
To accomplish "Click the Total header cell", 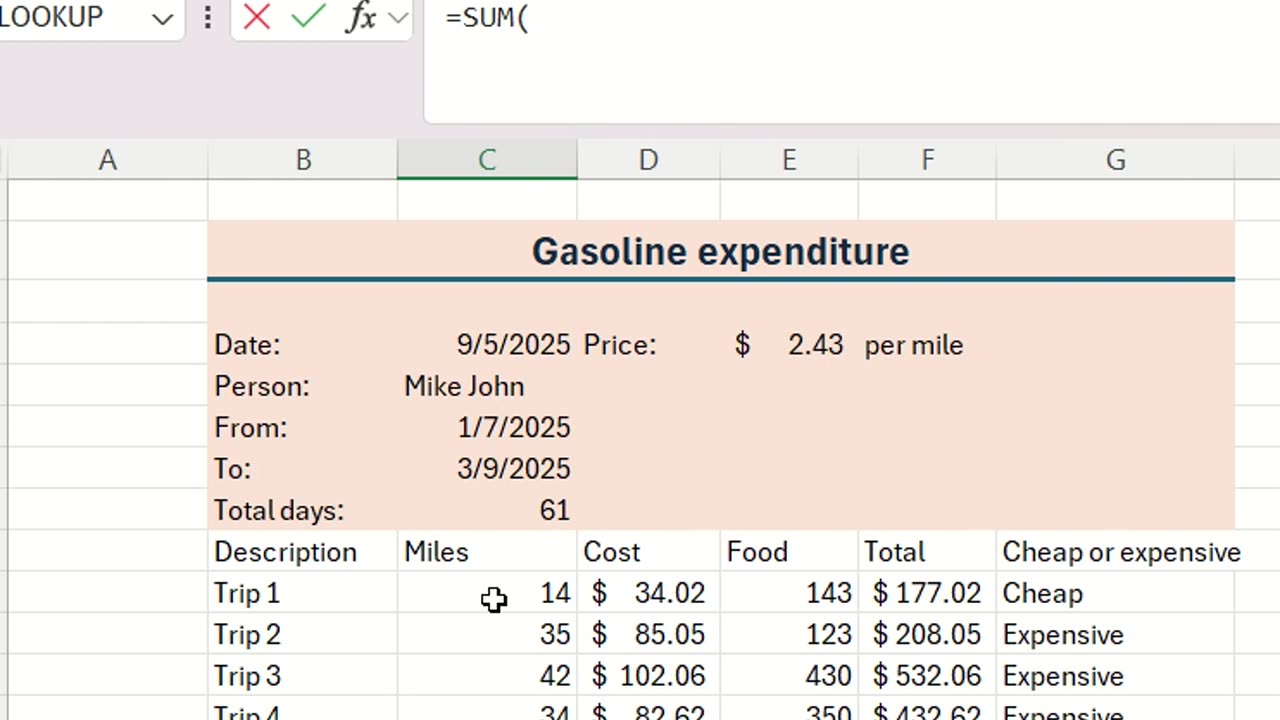I will click(x=927, y=552).
